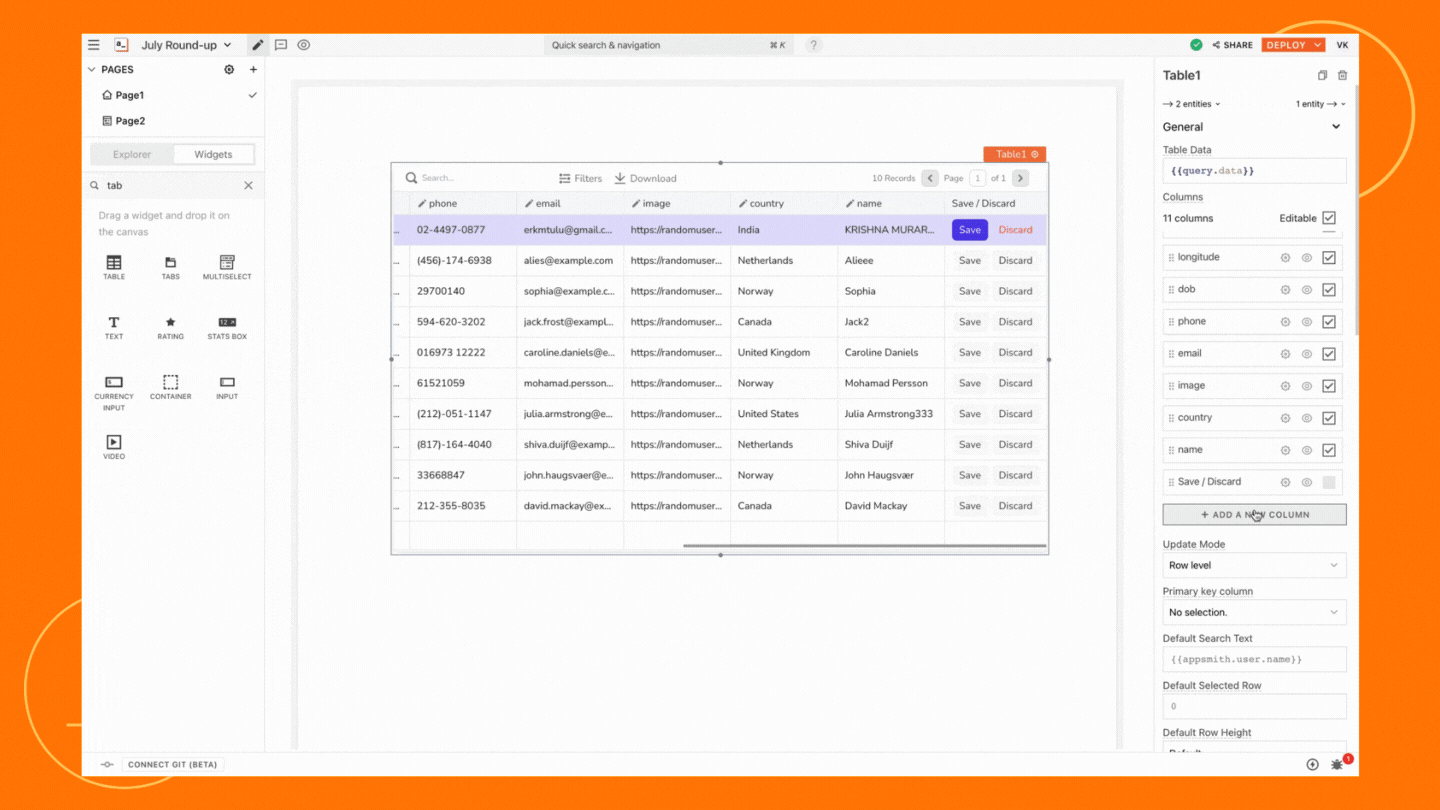Click the Table Data input field
1440x810 pixels.
coord(1254,171)
